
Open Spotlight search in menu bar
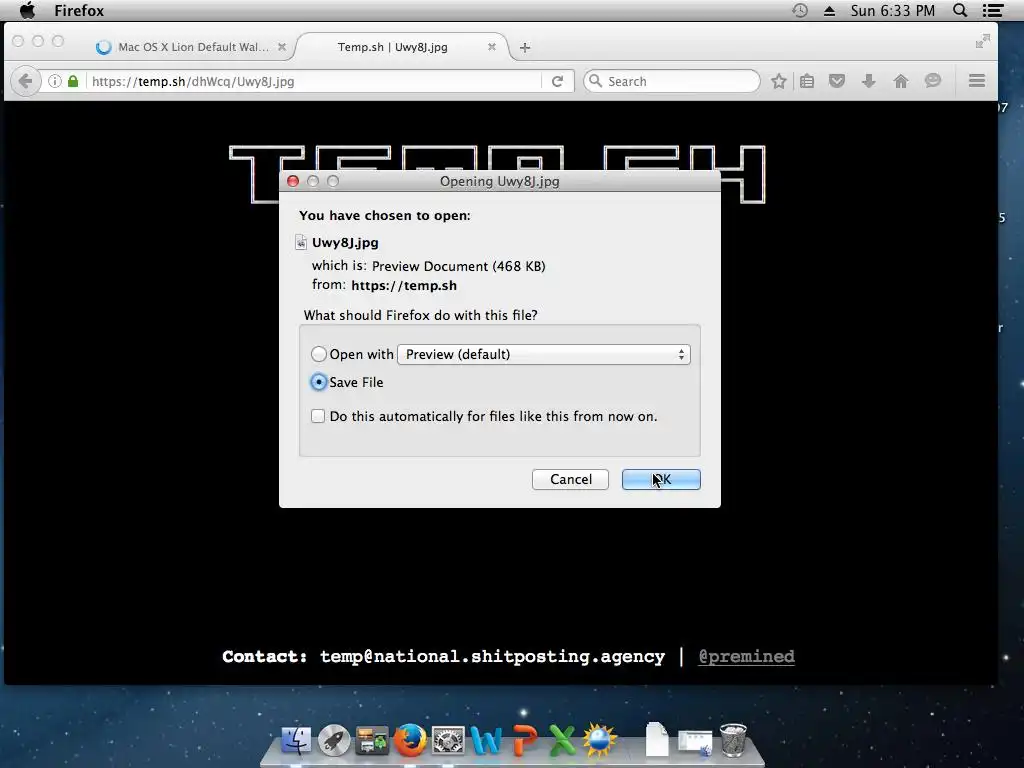click(960, 10)
